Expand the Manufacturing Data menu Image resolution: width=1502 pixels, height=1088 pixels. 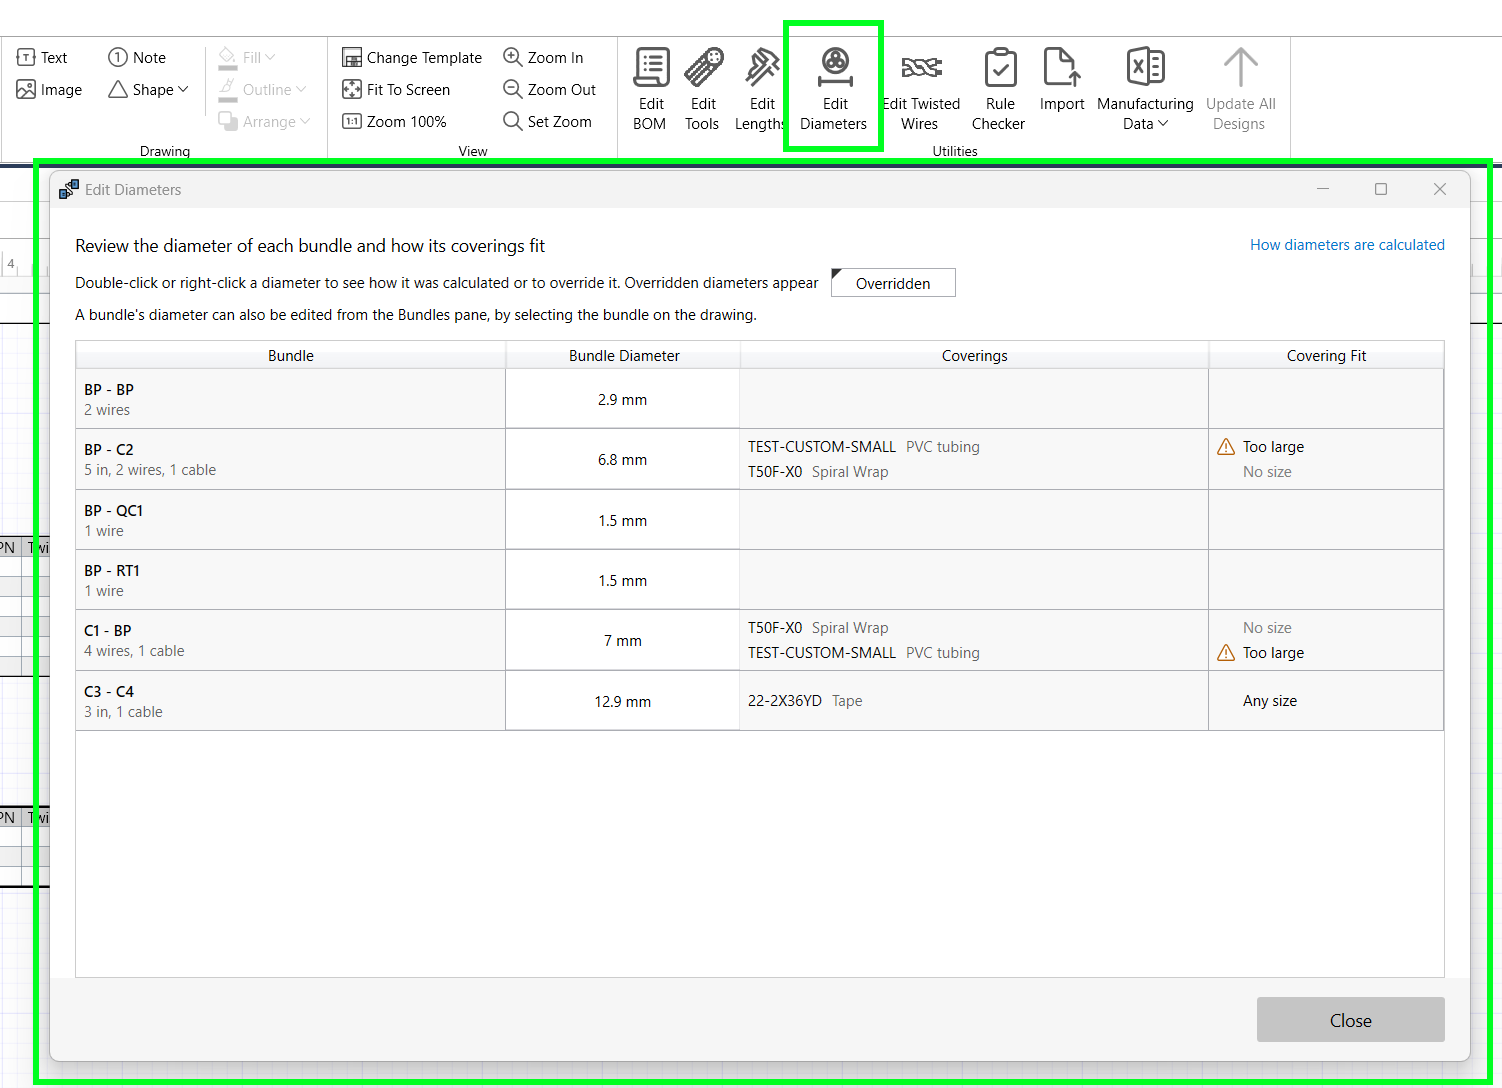click(x=1145, y=89)
